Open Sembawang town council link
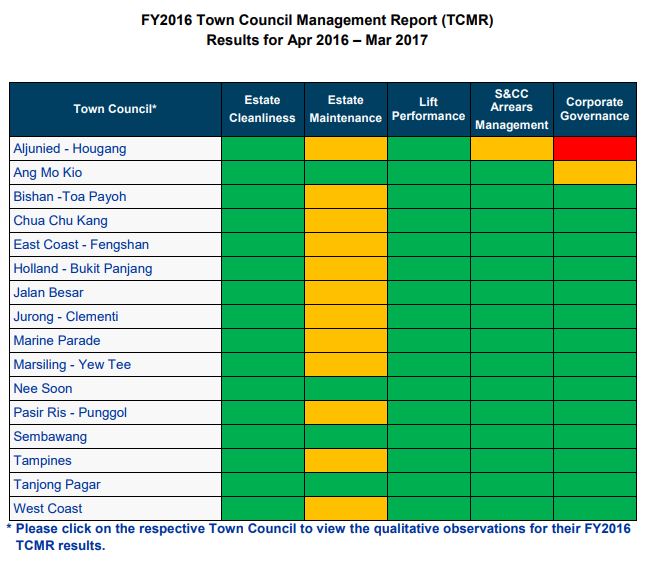 51,437
